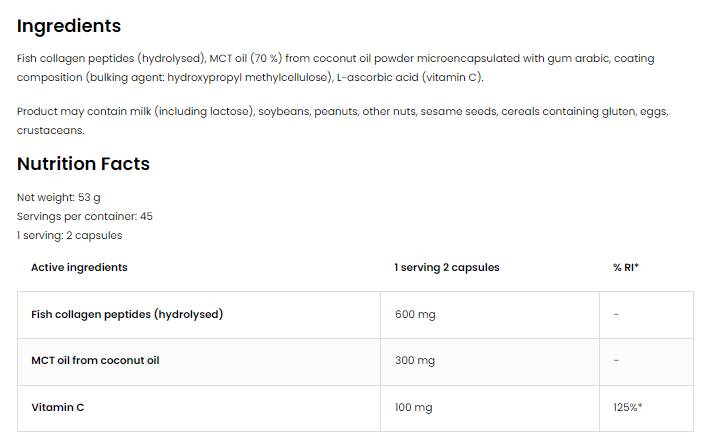Click the '1 serving 2 capsules' column header
Image resolution: width=714 pixels, height=447 pixels.
[x=447, y=267]
